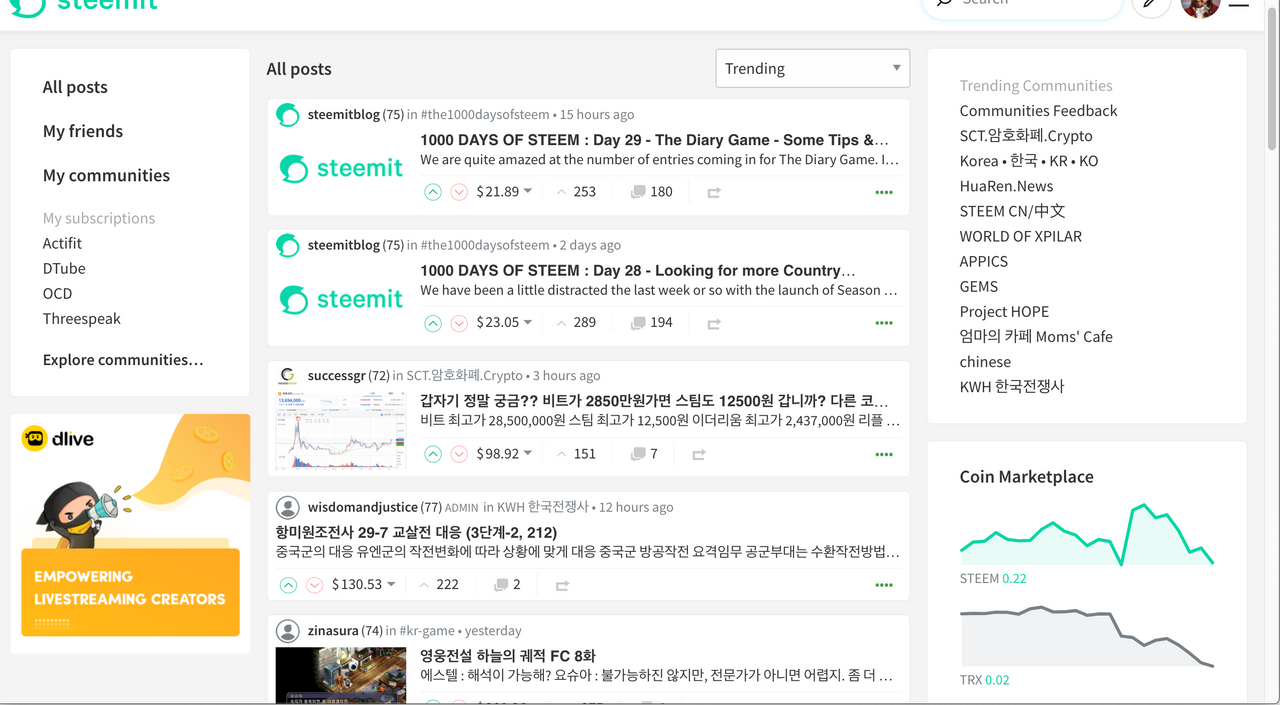
Task: Select My communities in sidebar
Action: click(106, 175)
